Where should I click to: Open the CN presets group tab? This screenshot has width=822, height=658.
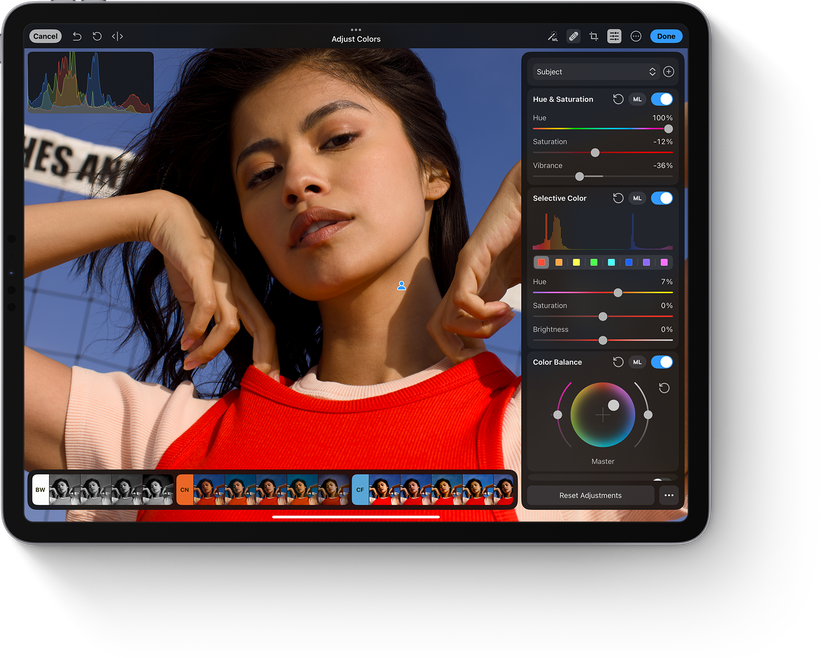[184, 490]
